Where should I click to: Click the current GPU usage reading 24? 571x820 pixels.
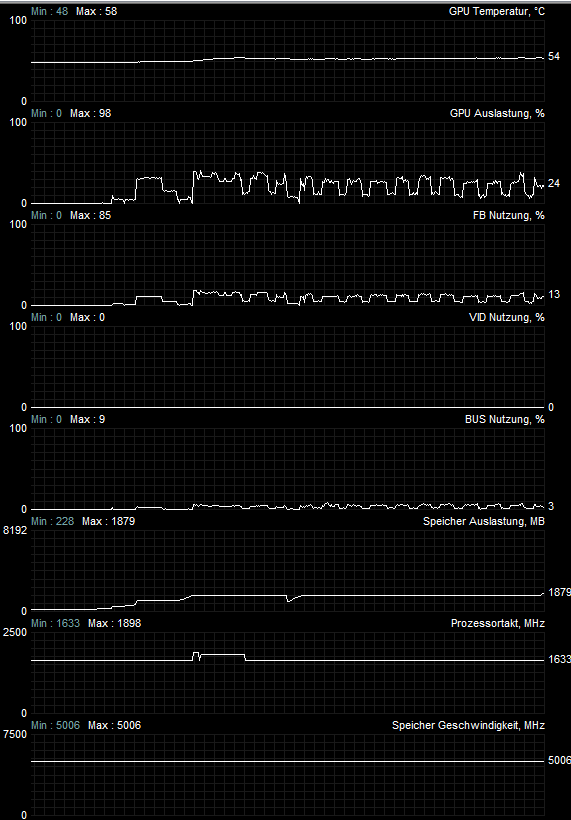point(554,184)
